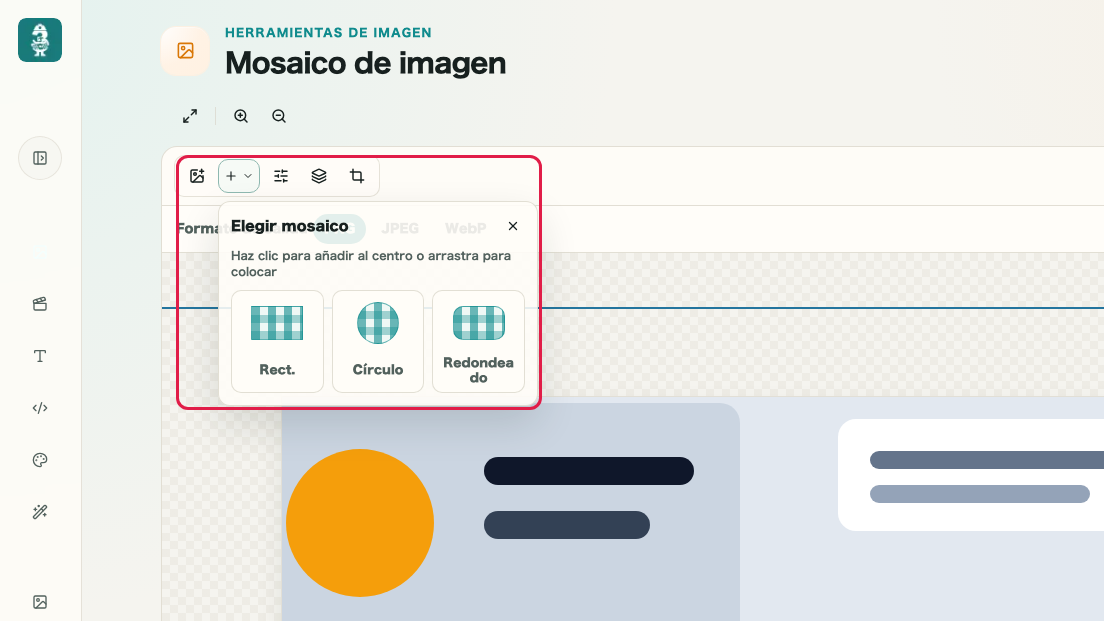Click the Mosaico de imagen heading
1104x621 pixels.
[365, 63]
